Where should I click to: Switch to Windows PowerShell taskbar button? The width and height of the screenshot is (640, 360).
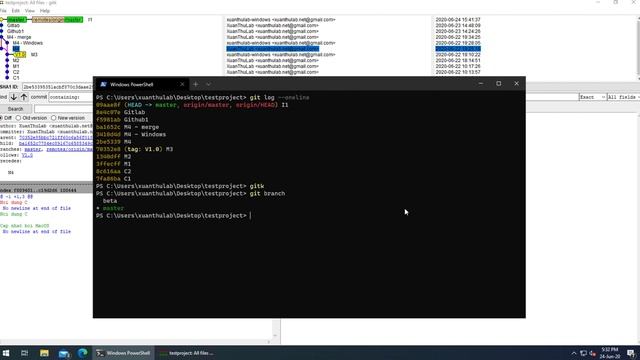(x=124, y=353)
